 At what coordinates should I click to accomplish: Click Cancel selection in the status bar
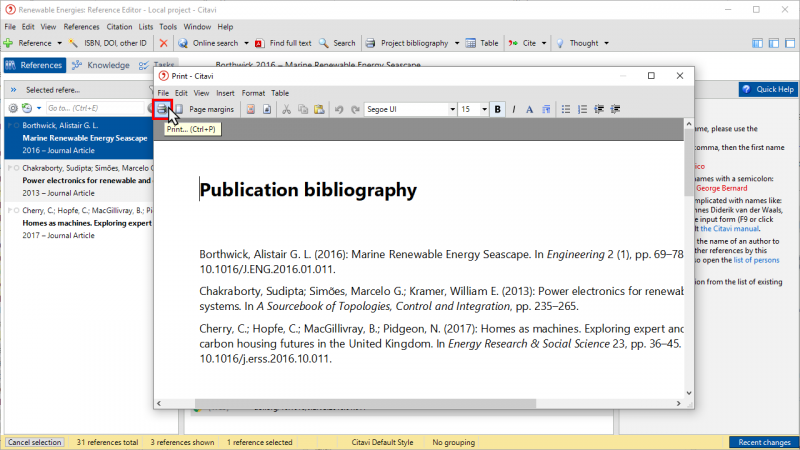[34, 441]
